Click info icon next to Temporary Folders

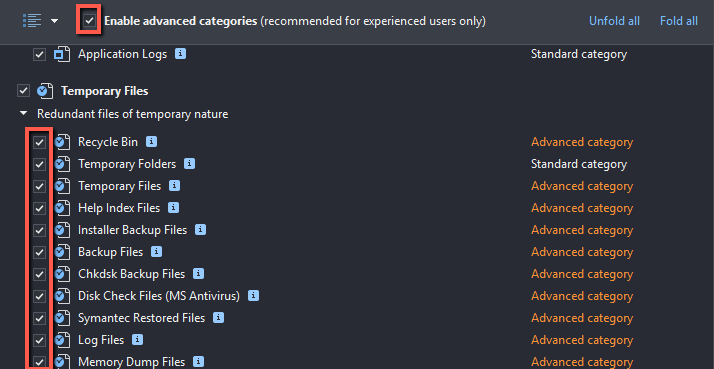(x=189, y=164)
